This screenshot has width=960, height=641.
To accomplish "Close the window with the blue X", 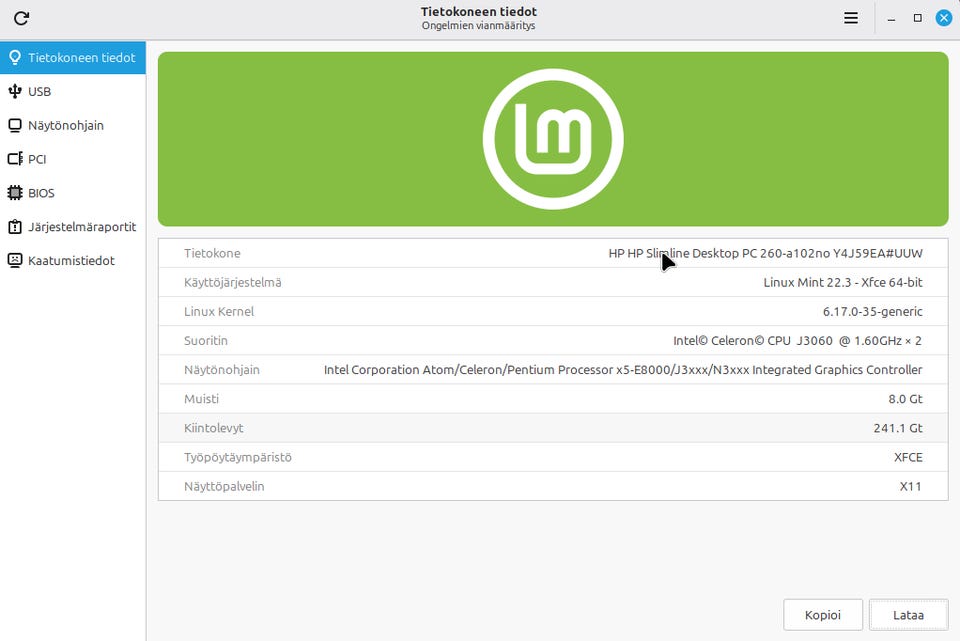I will point(943,18).
